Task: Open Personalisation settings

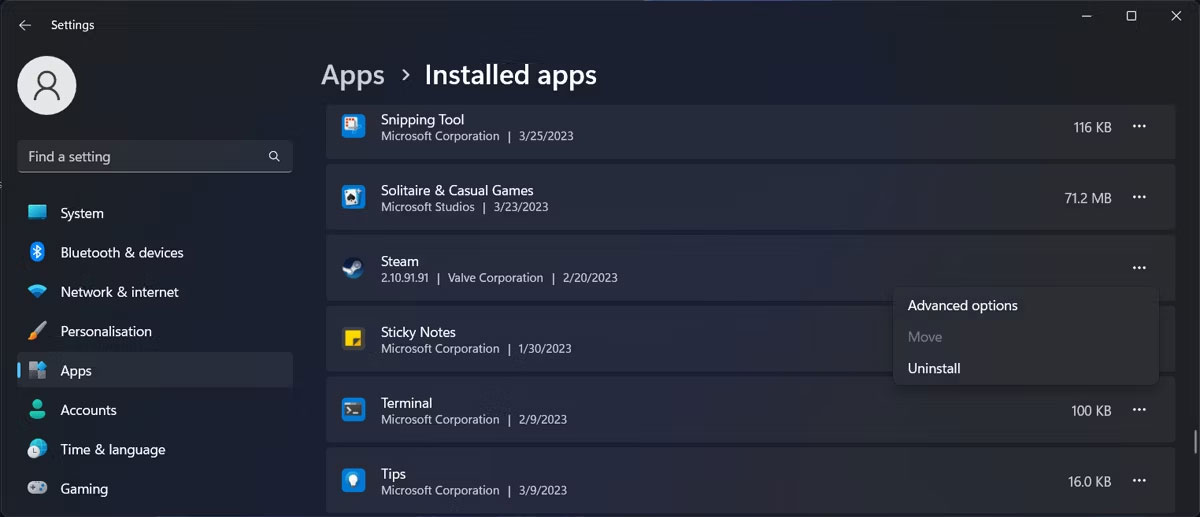Action: pyautogui.click(x=155, y=331)
